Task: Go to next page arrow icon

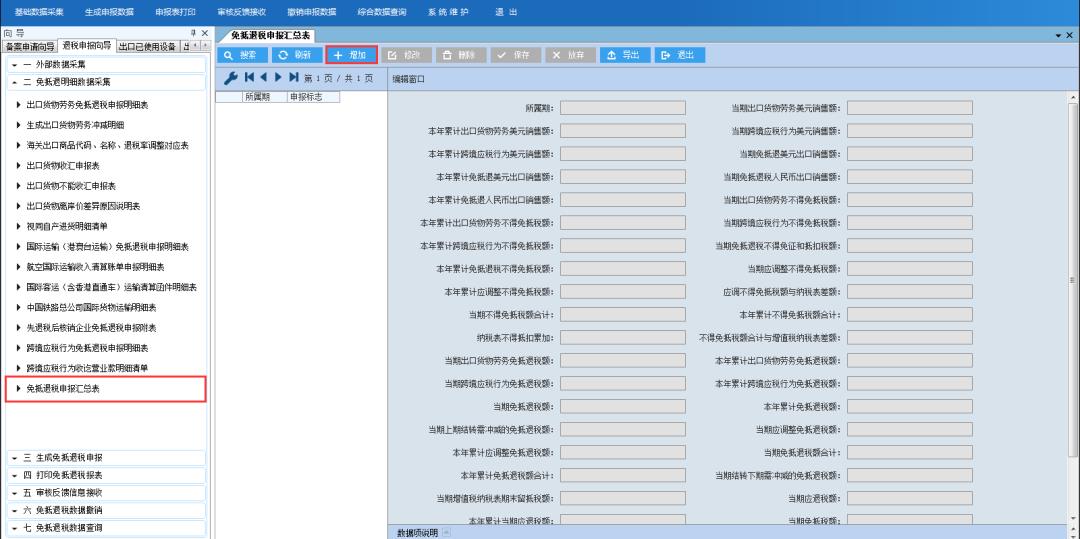Action: click(x=279, y=78)
